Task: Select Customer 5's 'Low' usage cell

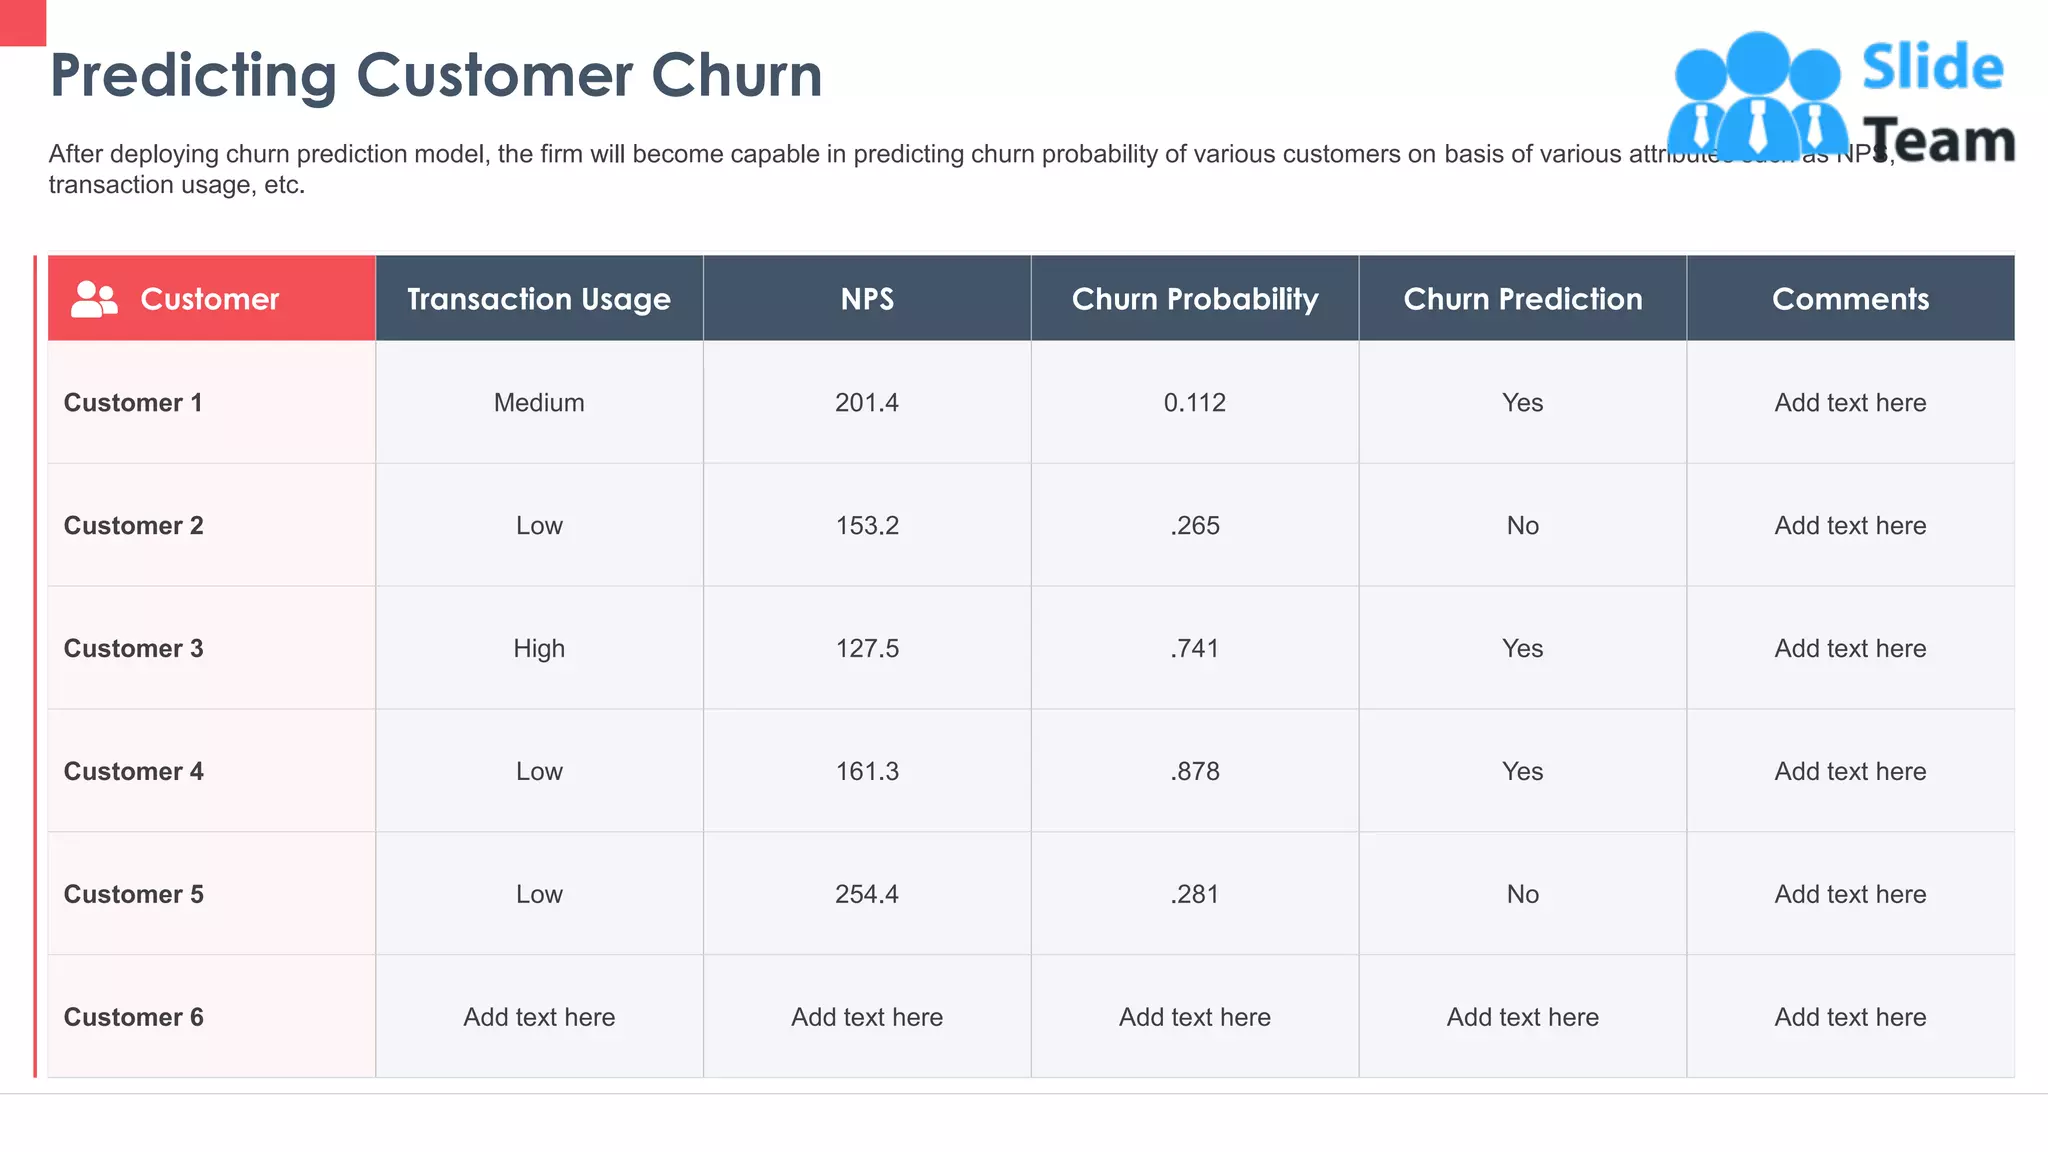Action: (539, 895)
